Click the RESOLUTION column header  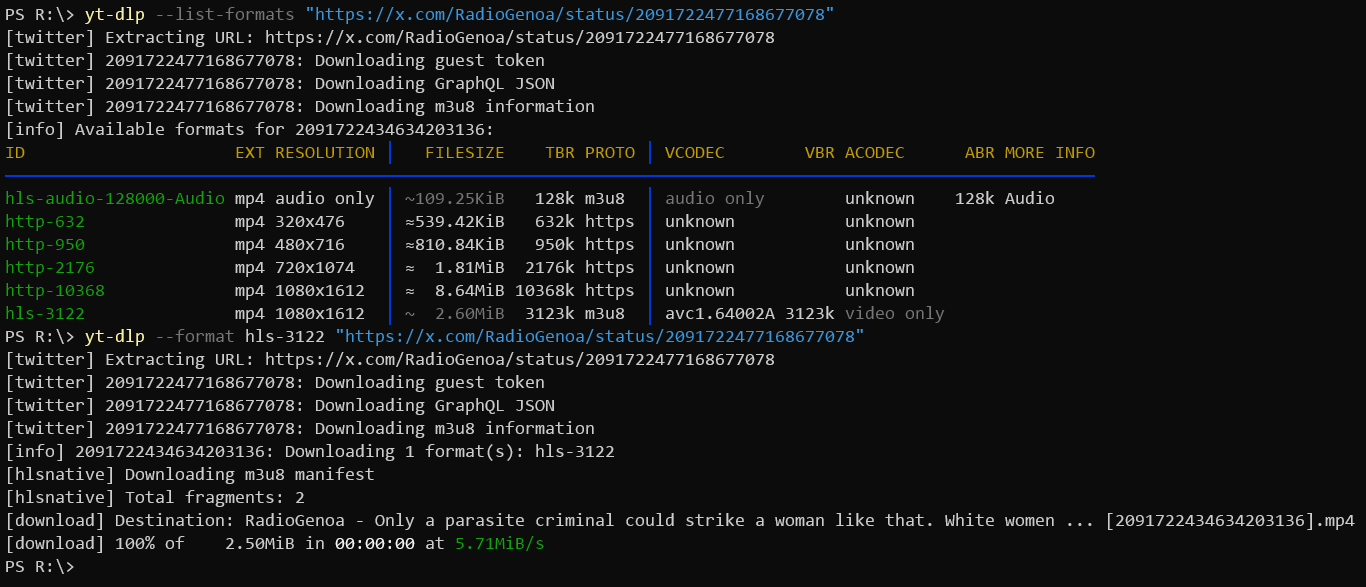(325, 152)
